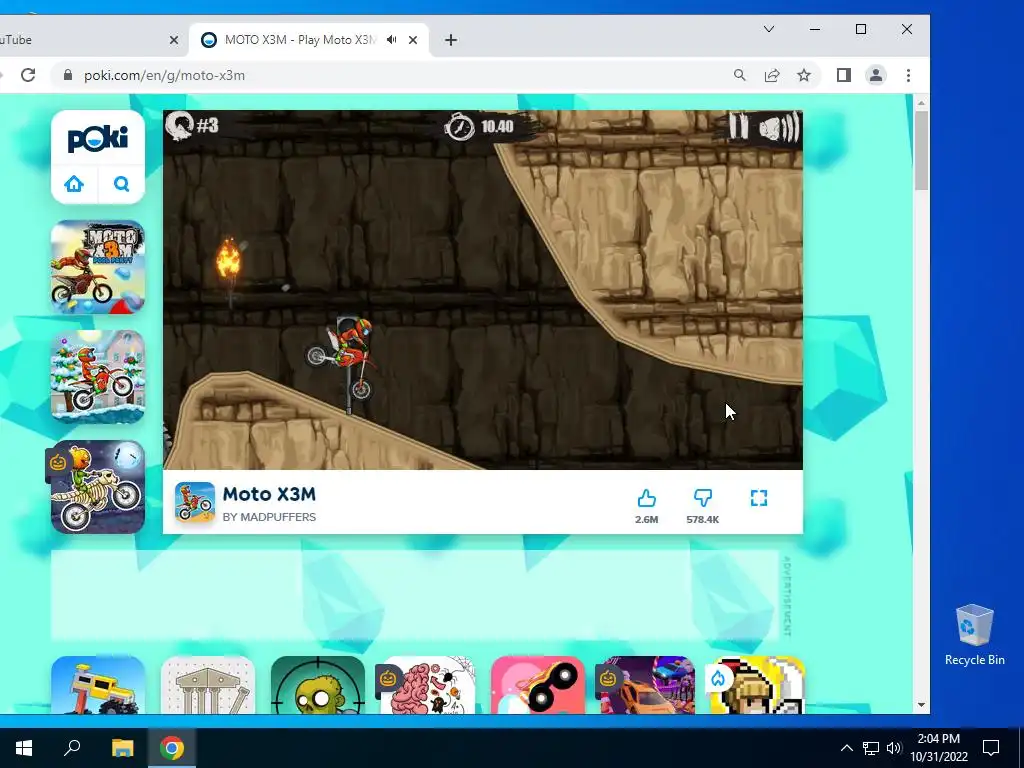Click the page scrollbar up arrow
The height and width of the screenshot is (768, 1024).
pos(921,103)
